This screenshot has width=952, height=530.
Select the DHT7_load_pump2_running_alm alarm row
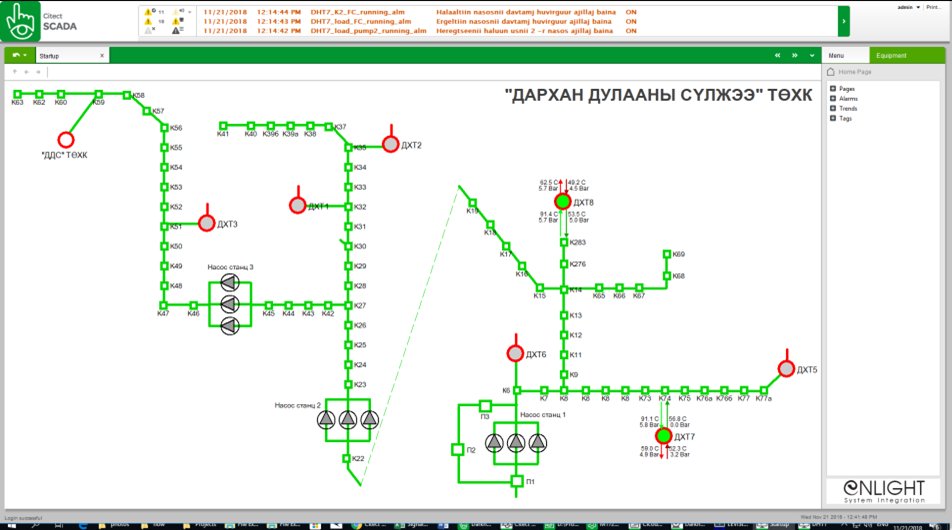(419, 30)
